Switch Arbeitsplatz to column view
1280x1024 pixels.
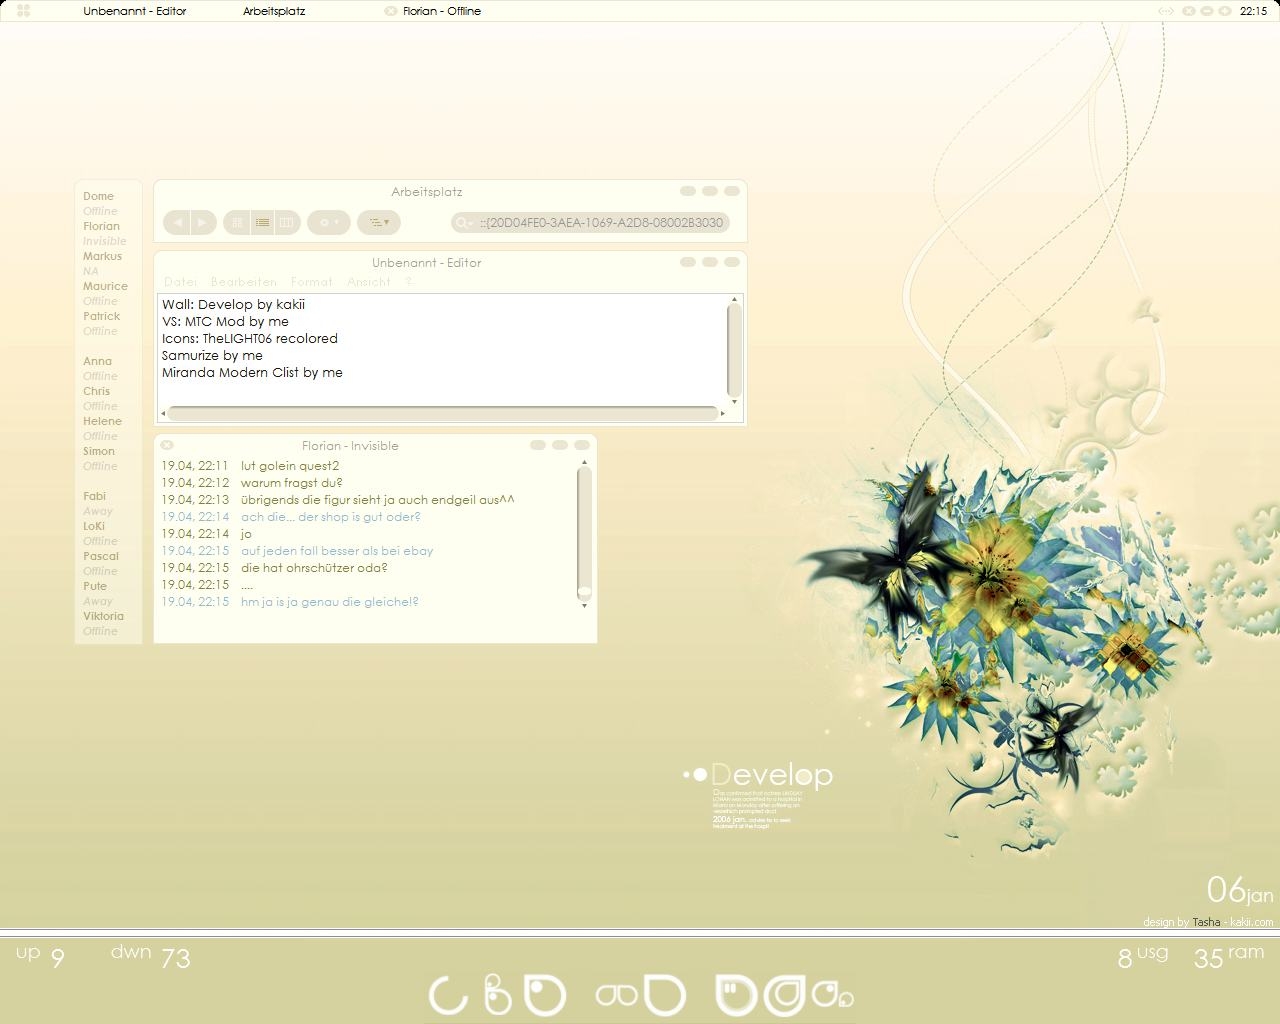286,222
